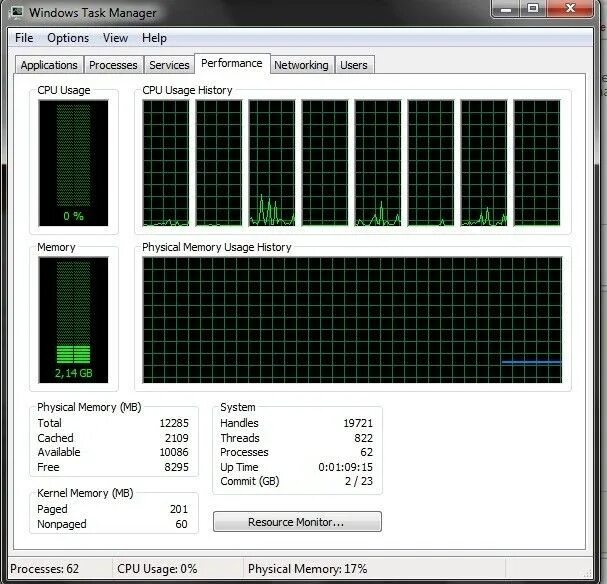Close the Task Manager window
The image size is (607, 584).
tap(570, 9)
